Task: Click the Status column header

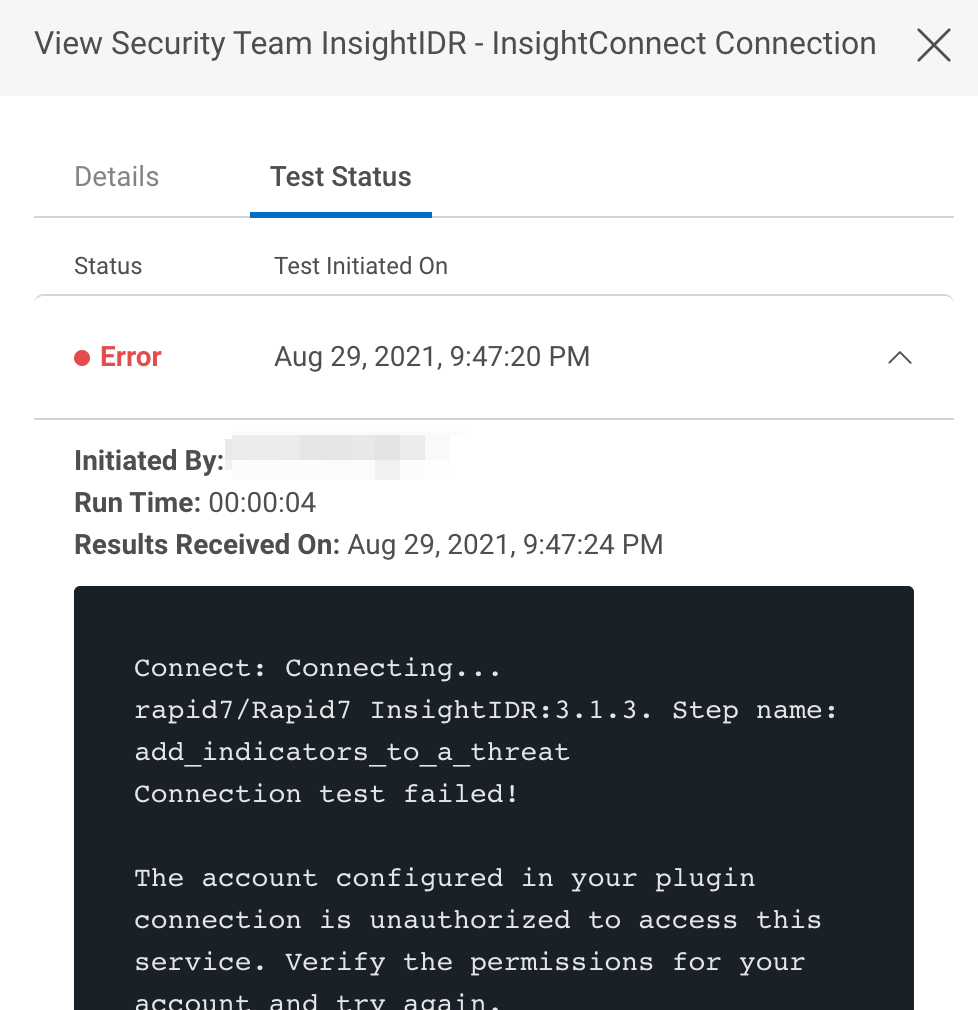Action: (108, 266)
